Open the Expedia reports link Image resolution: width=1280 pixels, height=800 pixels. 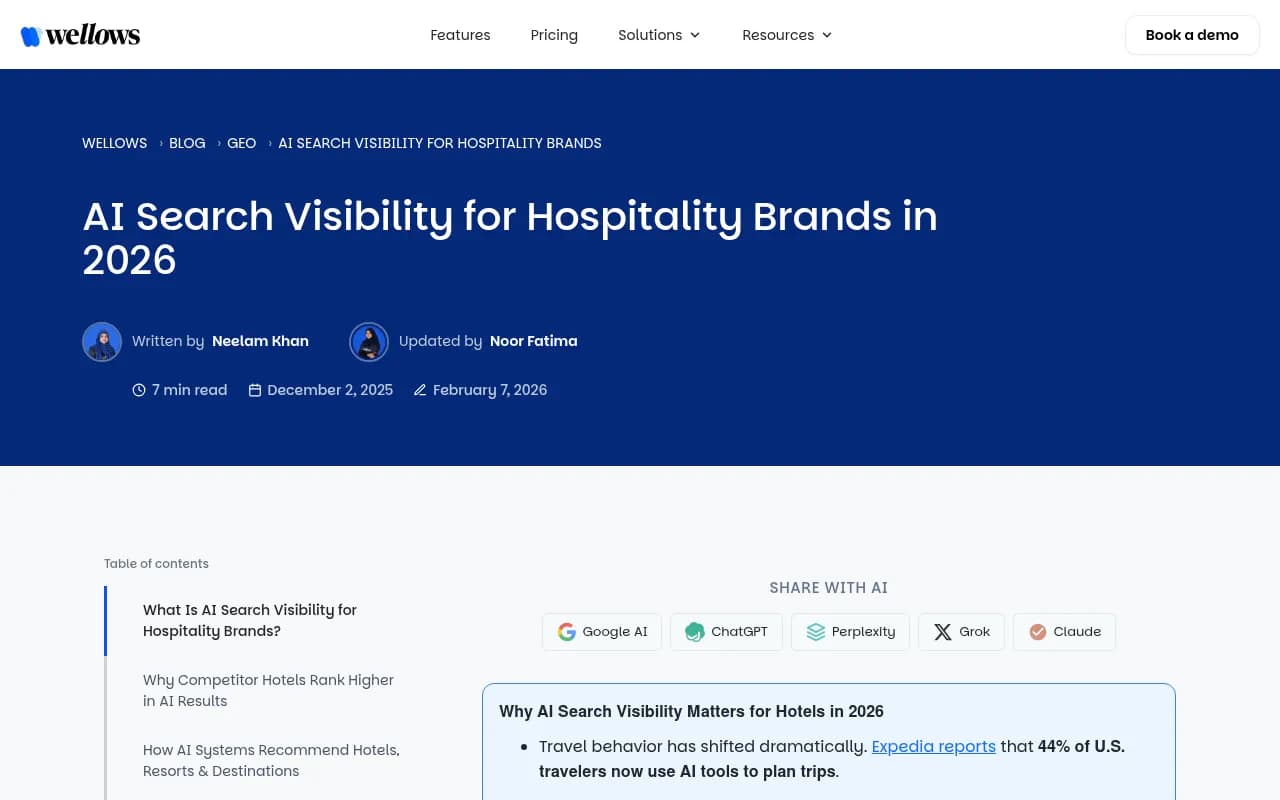[934, 746]
